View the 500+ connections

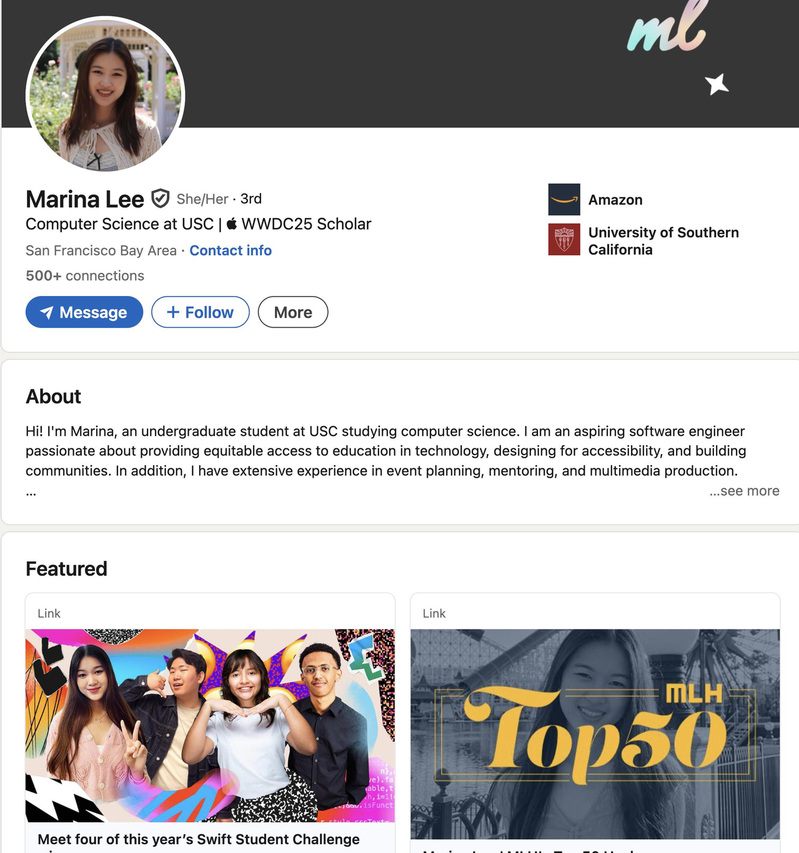[x=85, y=276]
